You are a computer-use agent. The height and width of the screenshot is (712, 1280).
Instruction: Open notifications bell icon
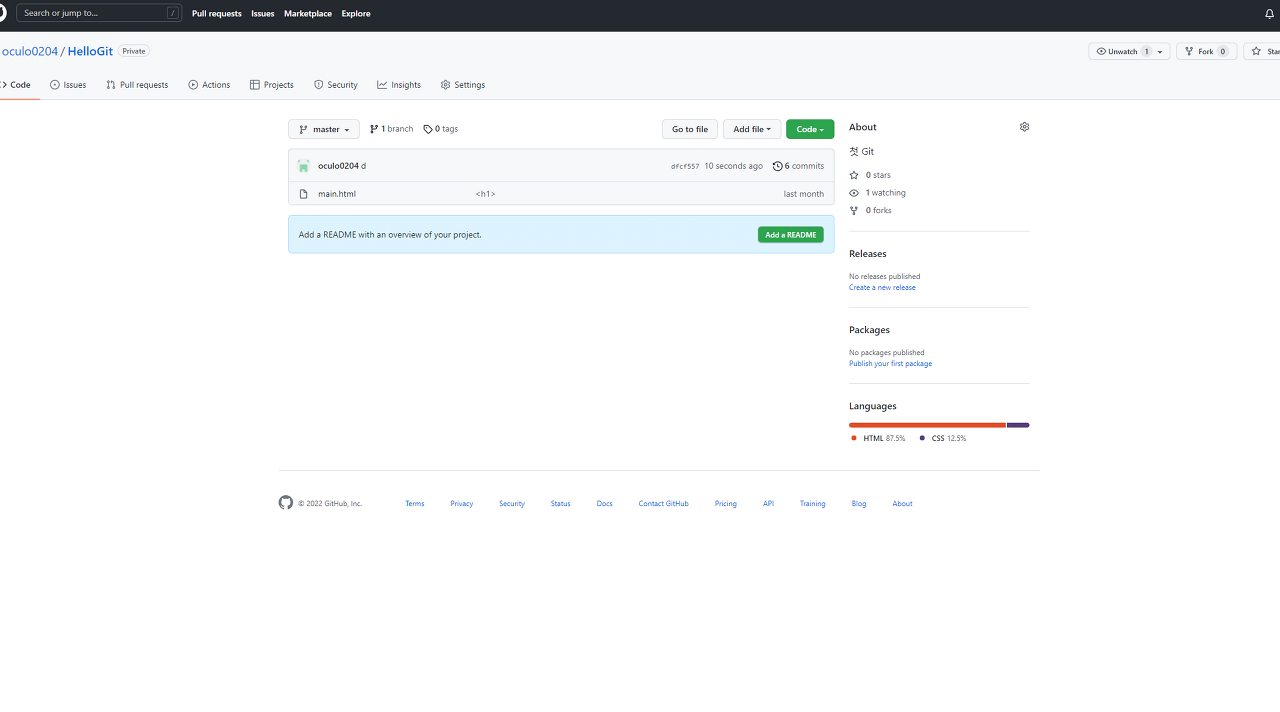(x=1270, y=14)
